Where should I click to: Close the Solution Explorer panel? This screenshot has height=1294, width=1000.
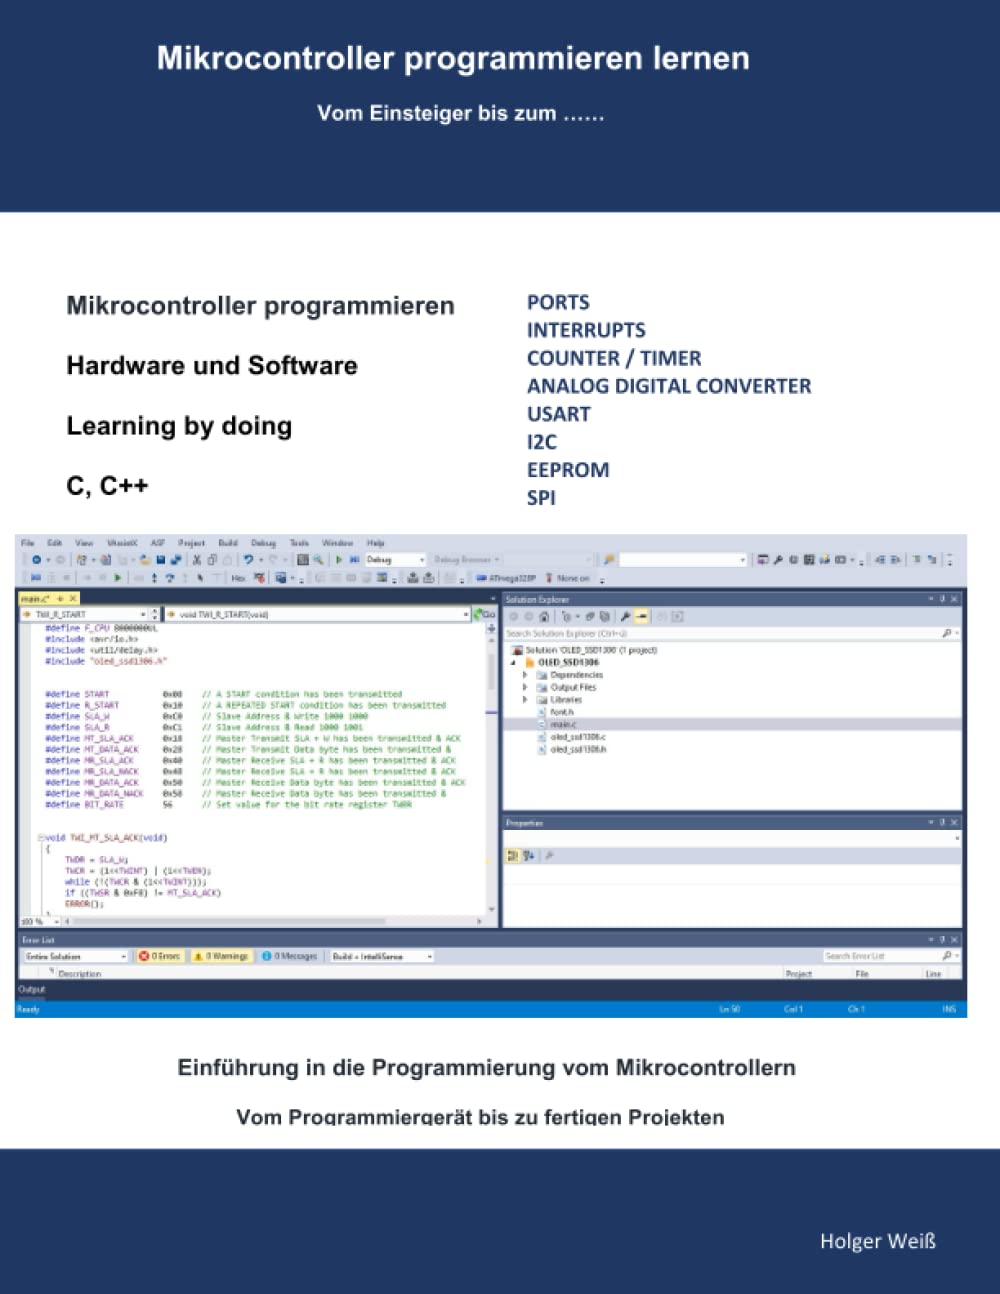click(954, 599)
